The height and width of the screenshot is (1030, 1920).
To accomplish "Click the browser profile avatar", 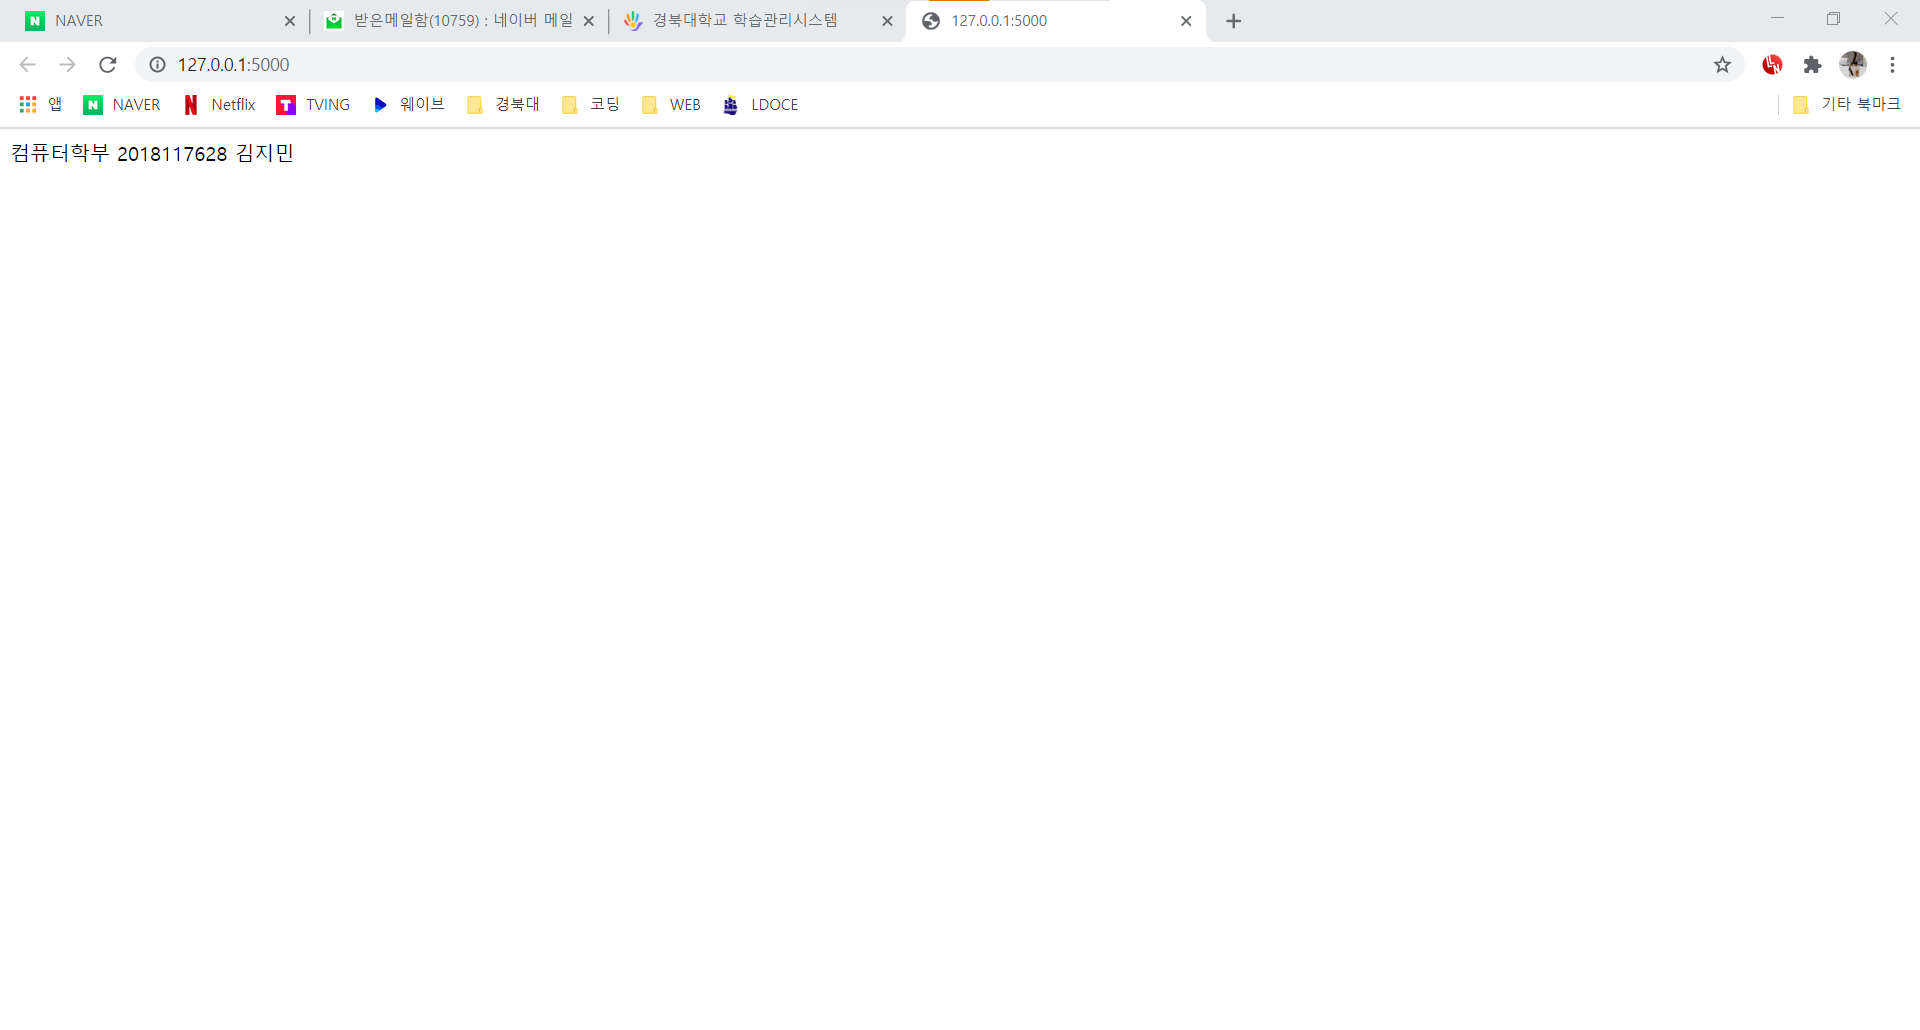I will click(x=1855, y=64).
